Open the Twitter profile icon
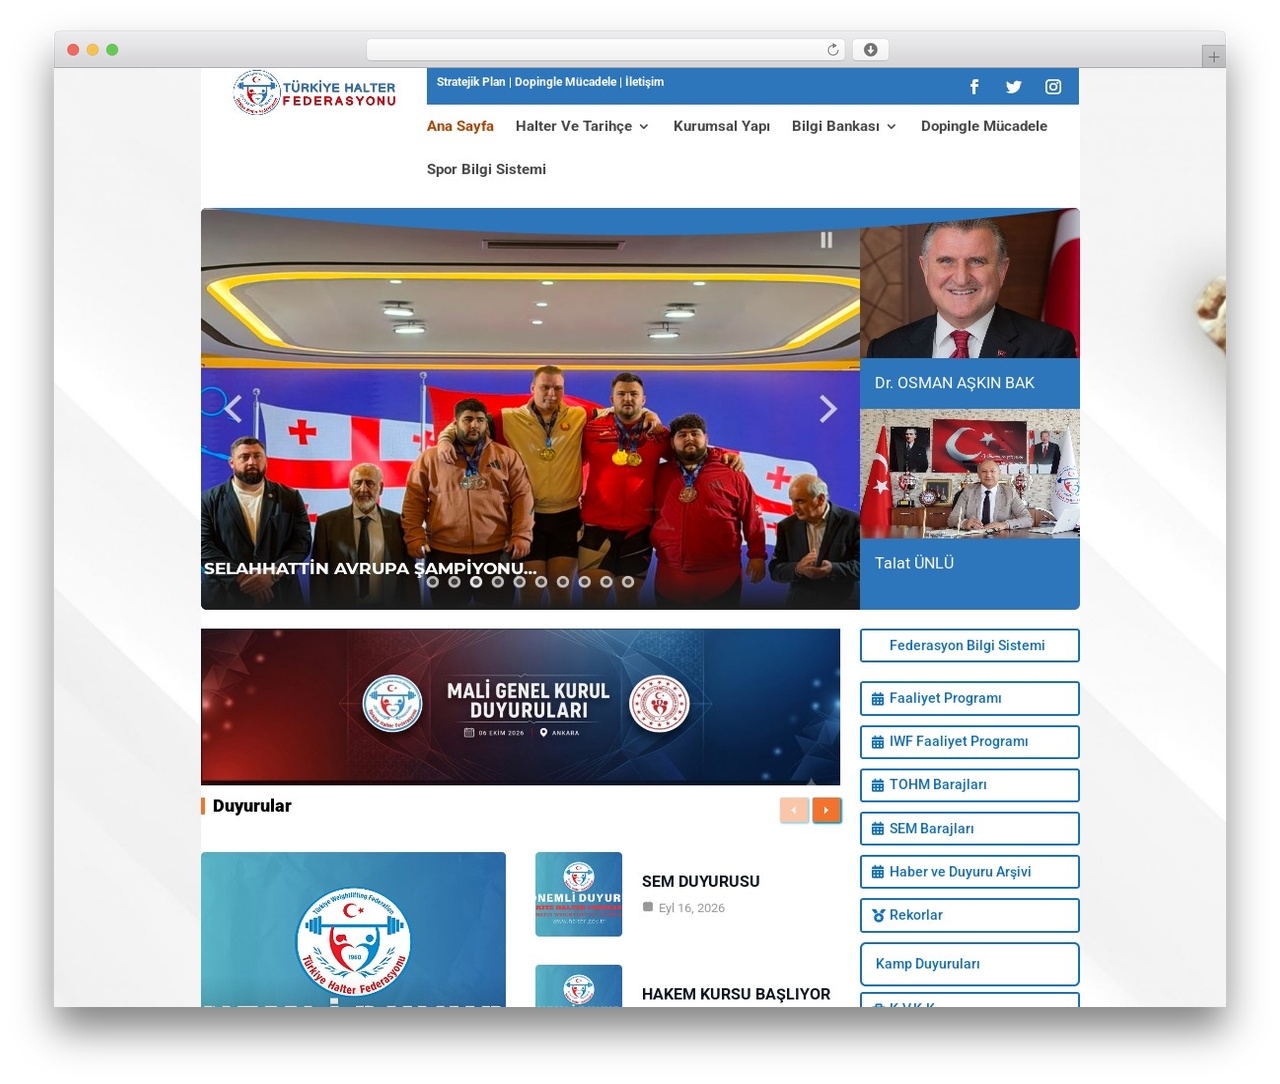The image size is (1280, 1084). 1013,87
